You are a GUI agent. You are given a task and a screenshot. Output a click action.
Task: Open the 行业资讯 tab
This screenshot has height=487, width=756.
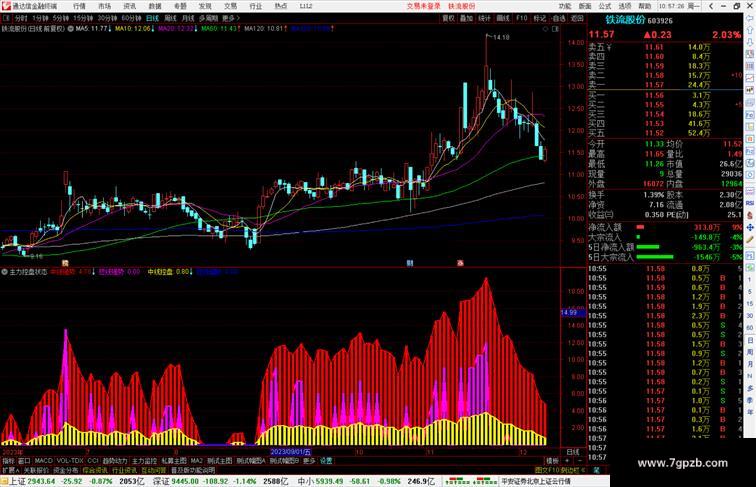[124, 470]
